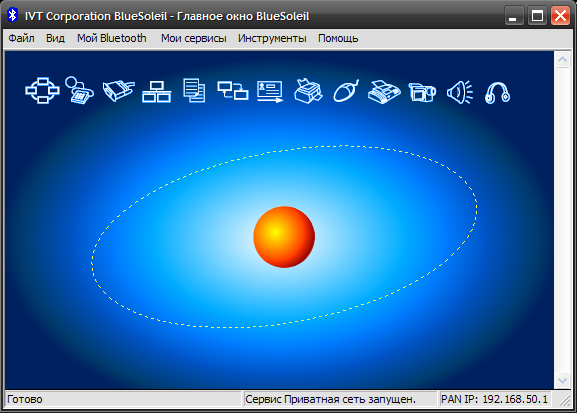Select the AV speaker service icon
This screenshot has width=577, height=413.
tap(460, 92)
